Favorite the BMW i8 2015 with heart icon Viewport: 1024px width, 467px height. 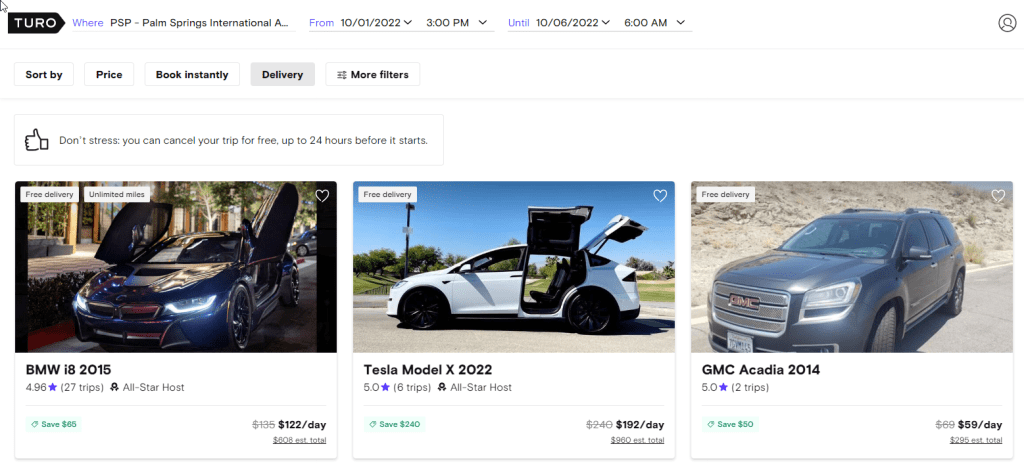(x=322, y=196)
